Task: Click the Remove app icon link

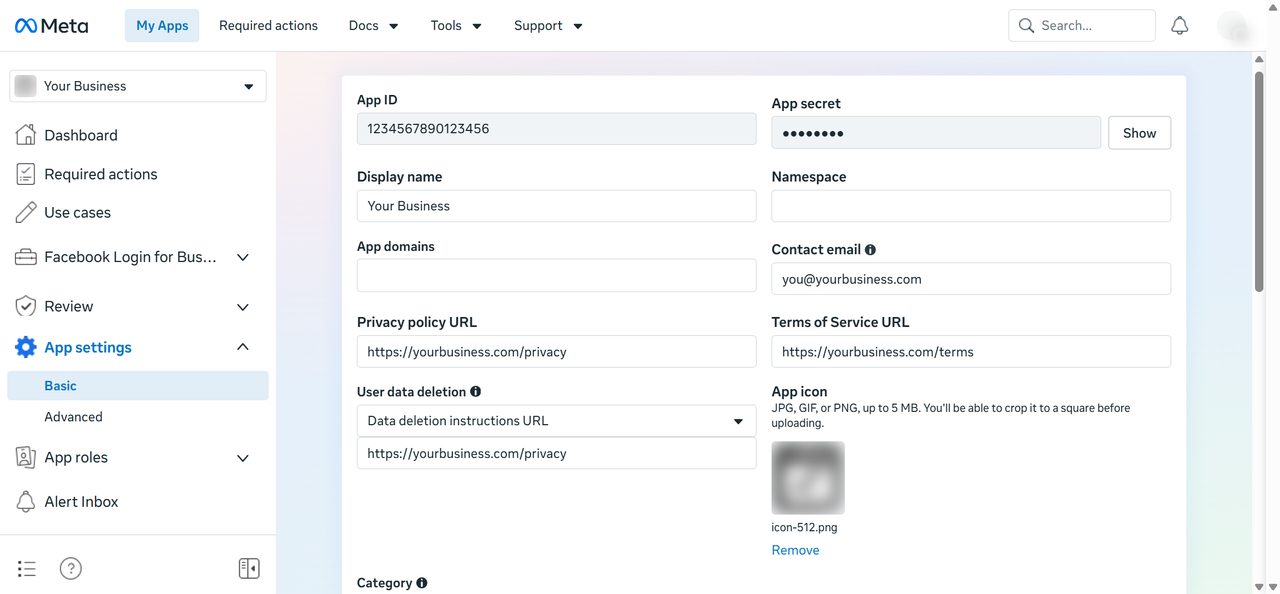Action: pos(795,550)
